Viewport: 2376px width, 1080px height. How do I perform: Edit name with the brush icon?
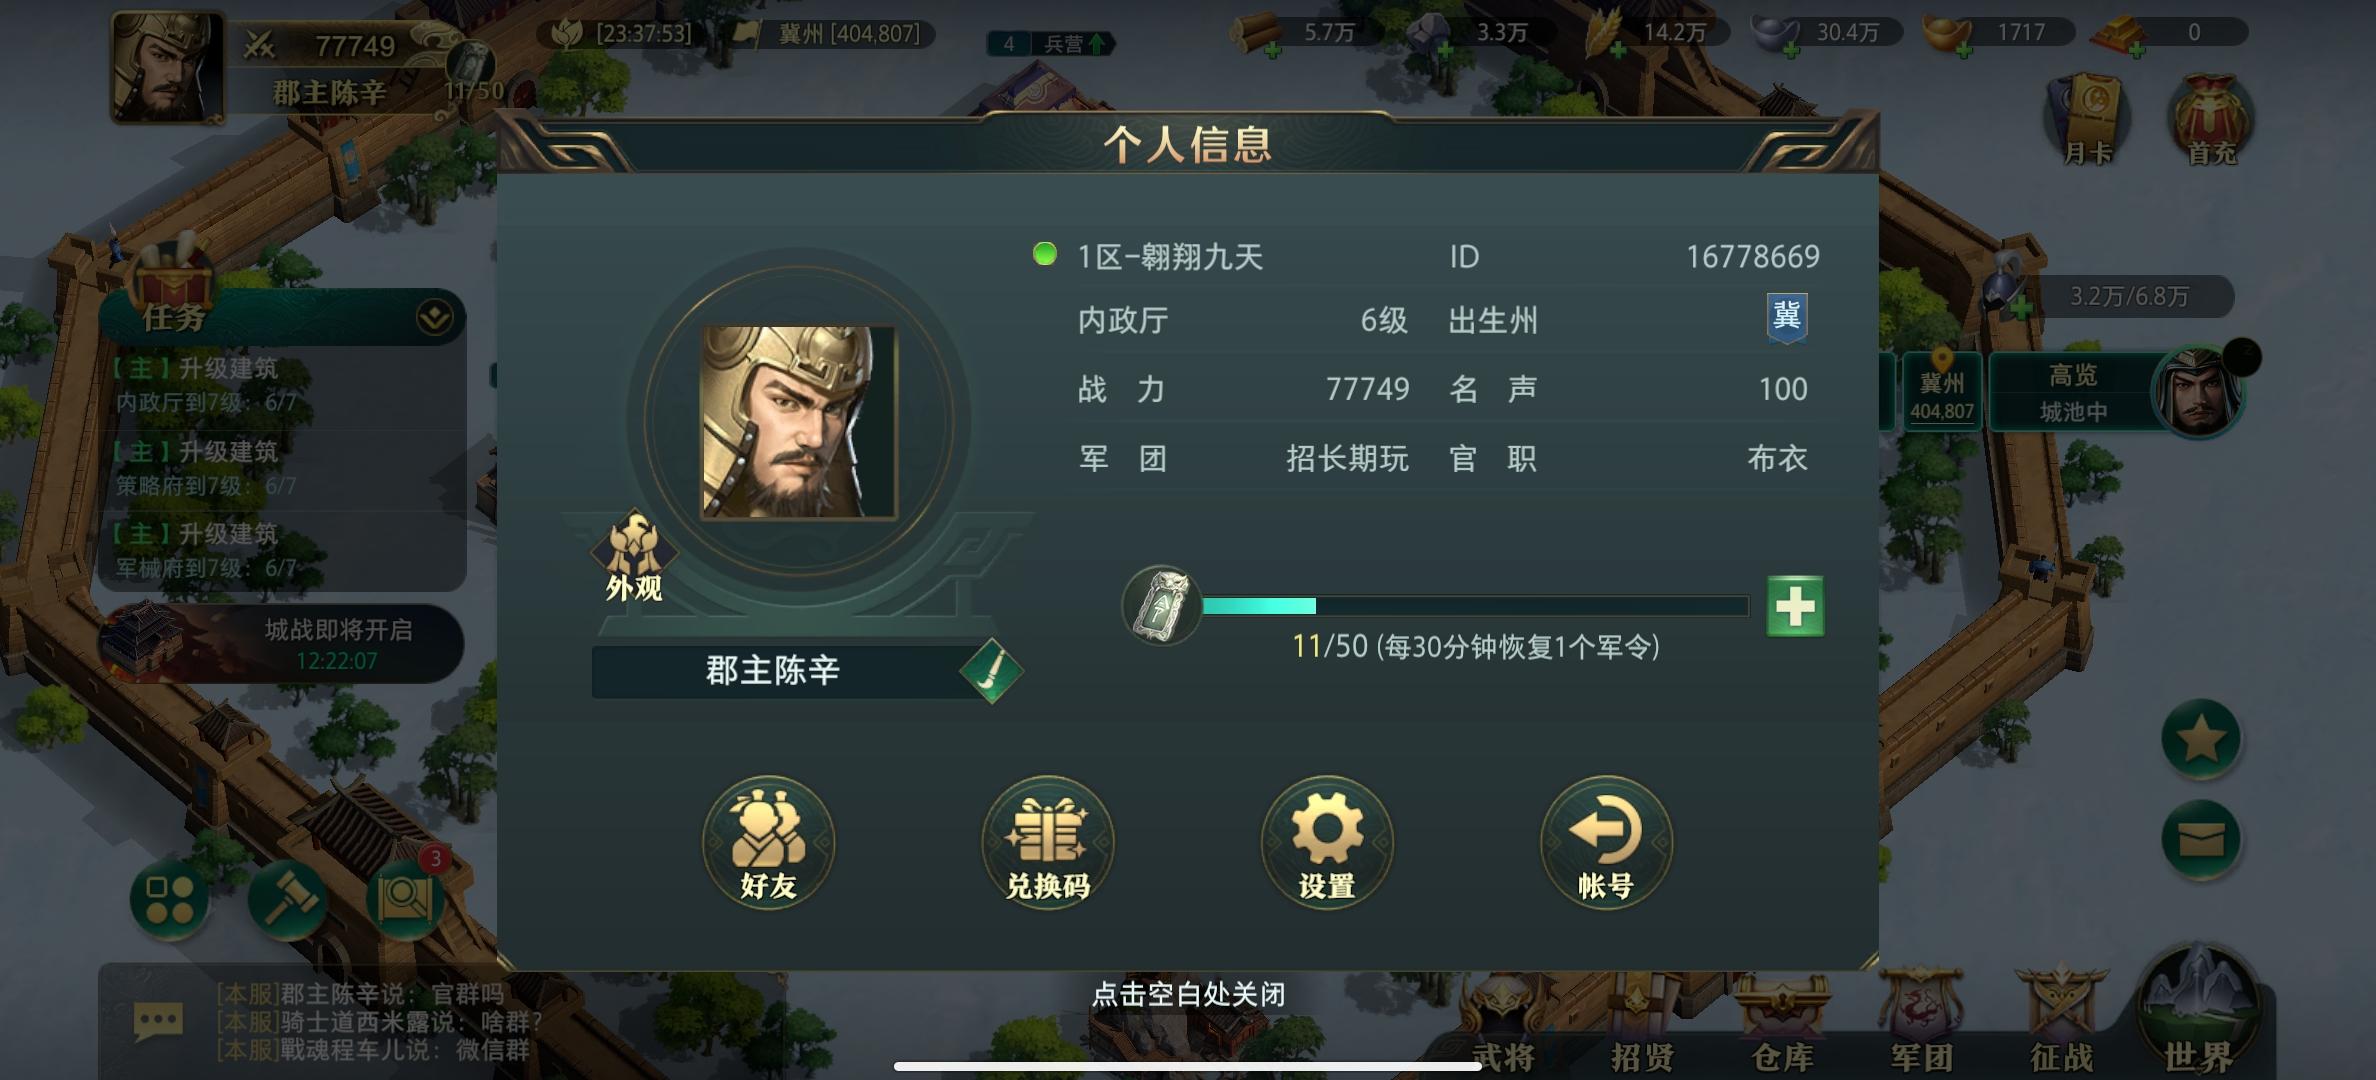(991, 670)
